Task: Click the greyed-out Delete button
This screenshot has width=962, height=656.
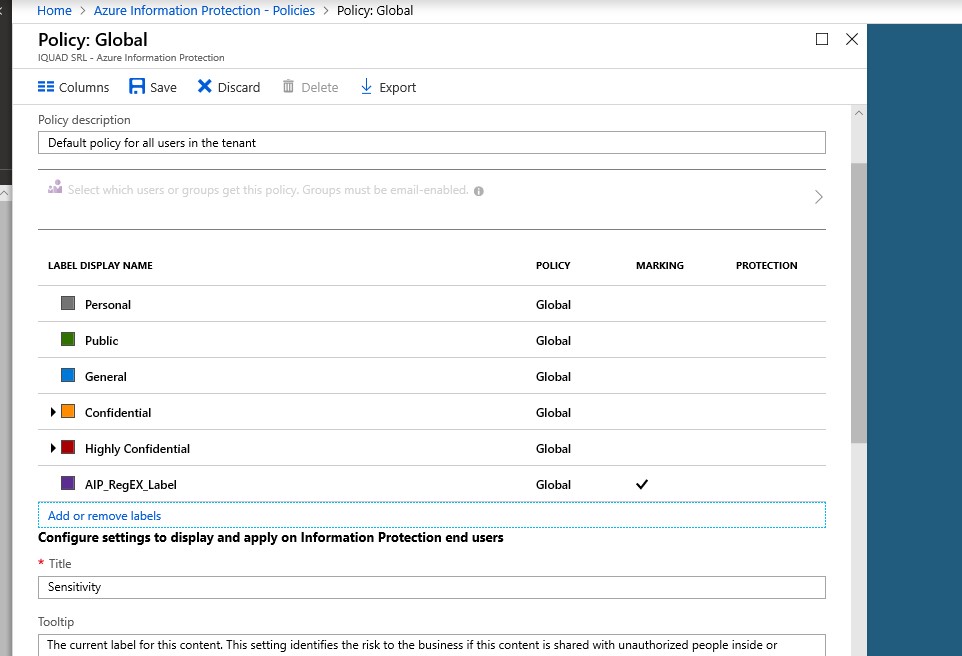Action: click(310, 87)
